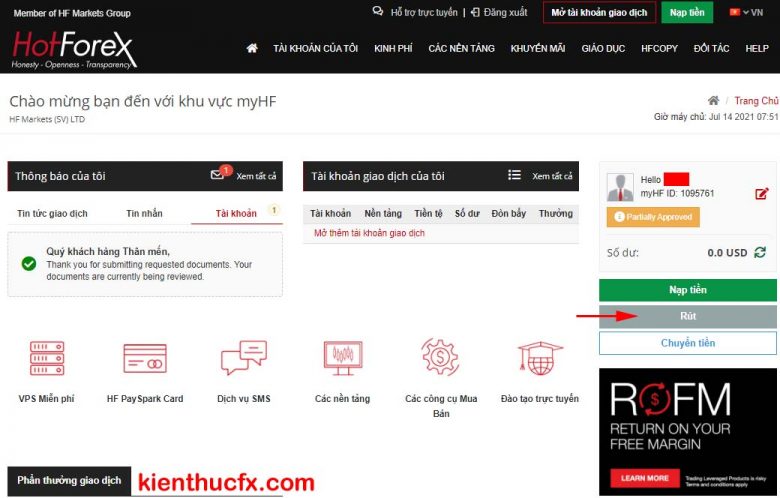The height and width of the screenshot is (498, 780).
Task: Click the LEARN MORE button on ROFM banner
Action: [645, 478]
